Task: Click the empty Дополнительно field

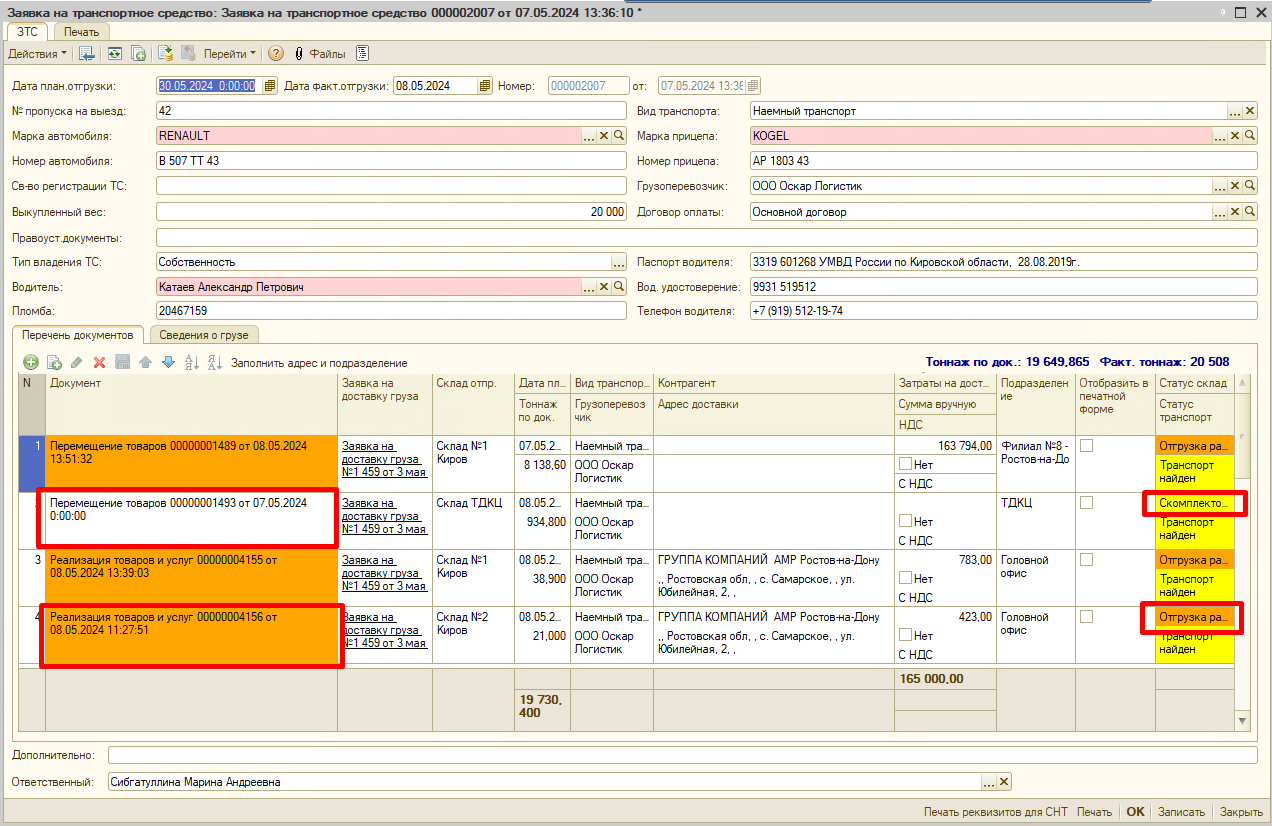Action: [x=682, y=755]
